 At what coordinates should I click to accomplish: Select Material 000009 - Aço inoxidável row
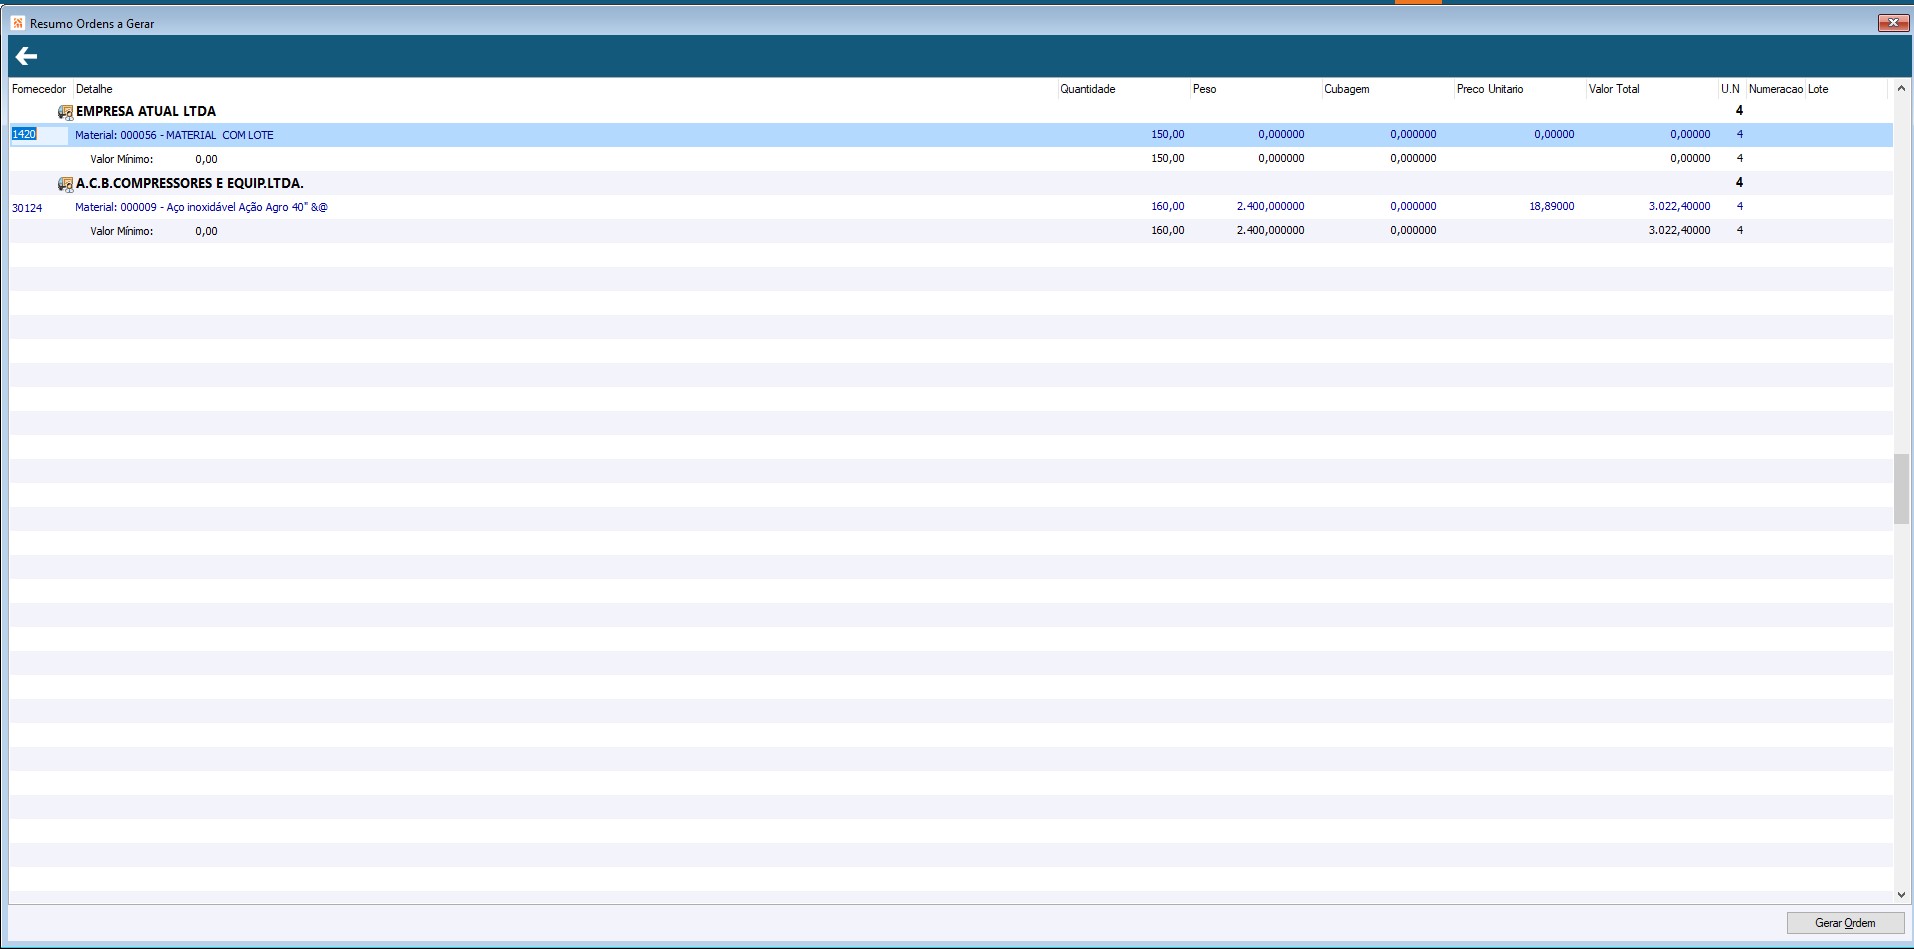pyautogui.click(x=951, y=207)
